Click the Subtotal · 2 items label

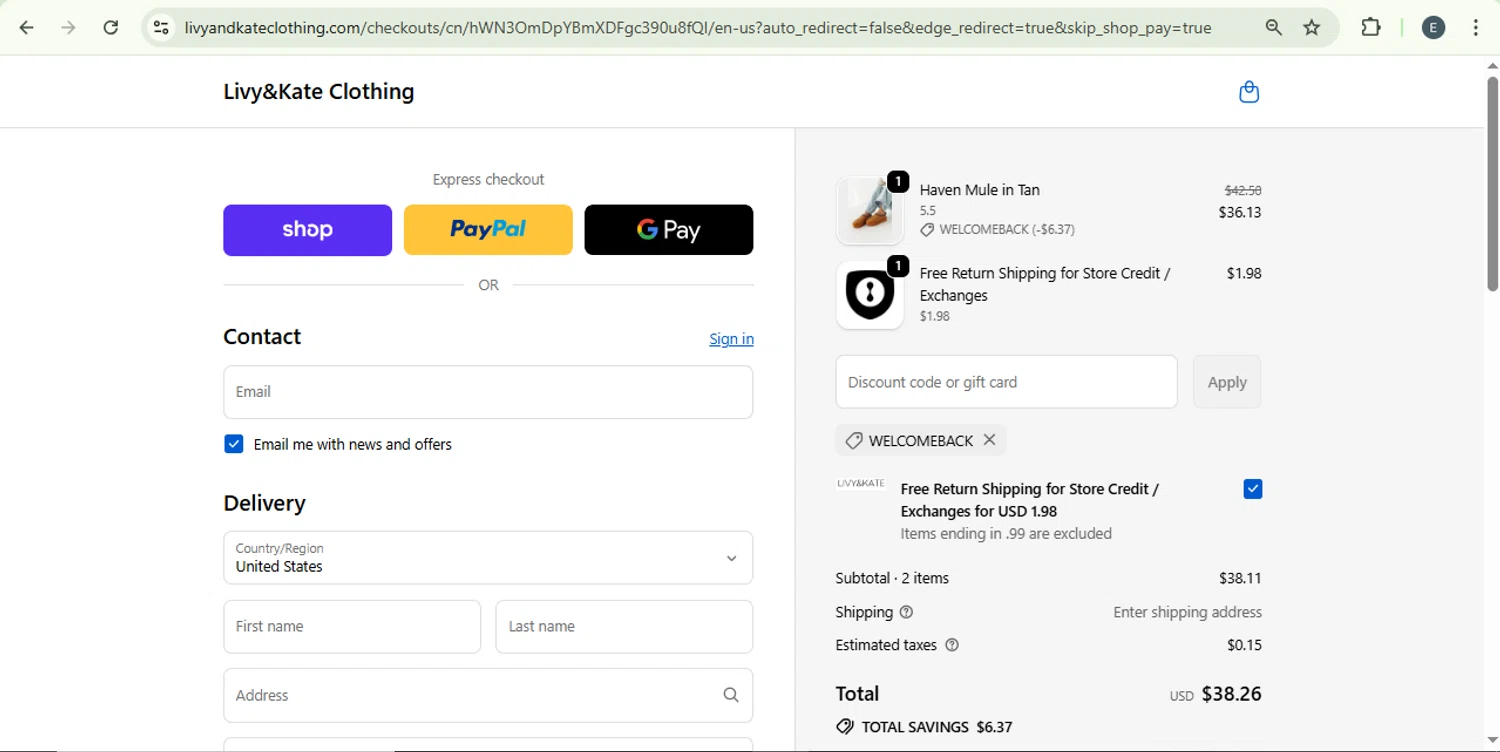[892, 578]
